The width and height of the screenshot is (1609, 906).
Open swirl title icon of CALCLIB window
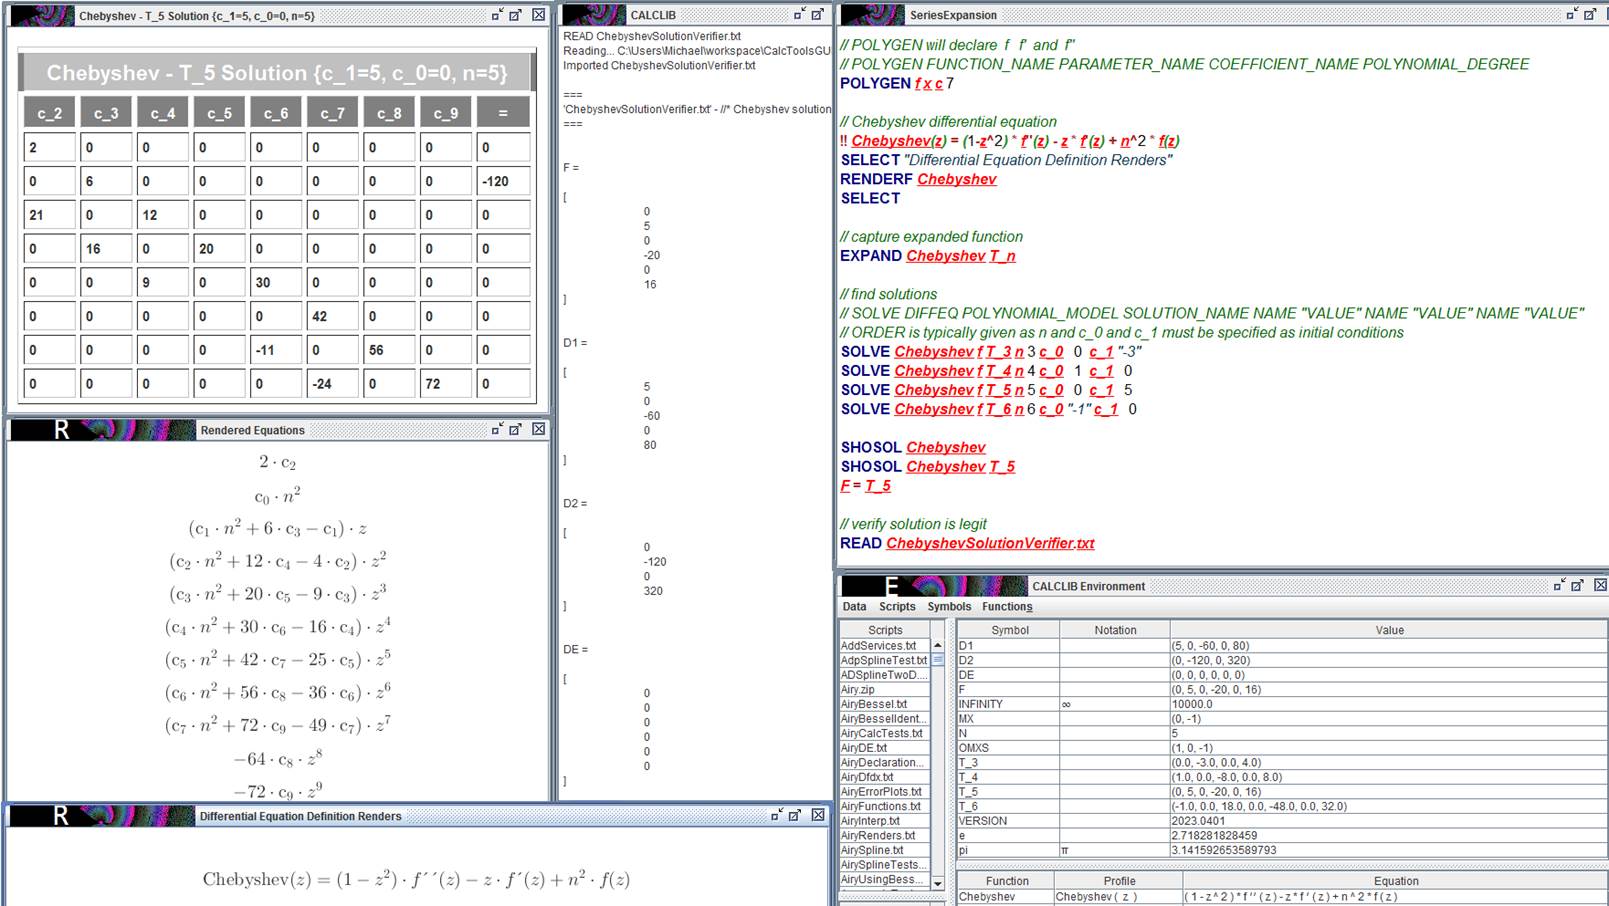594,15
